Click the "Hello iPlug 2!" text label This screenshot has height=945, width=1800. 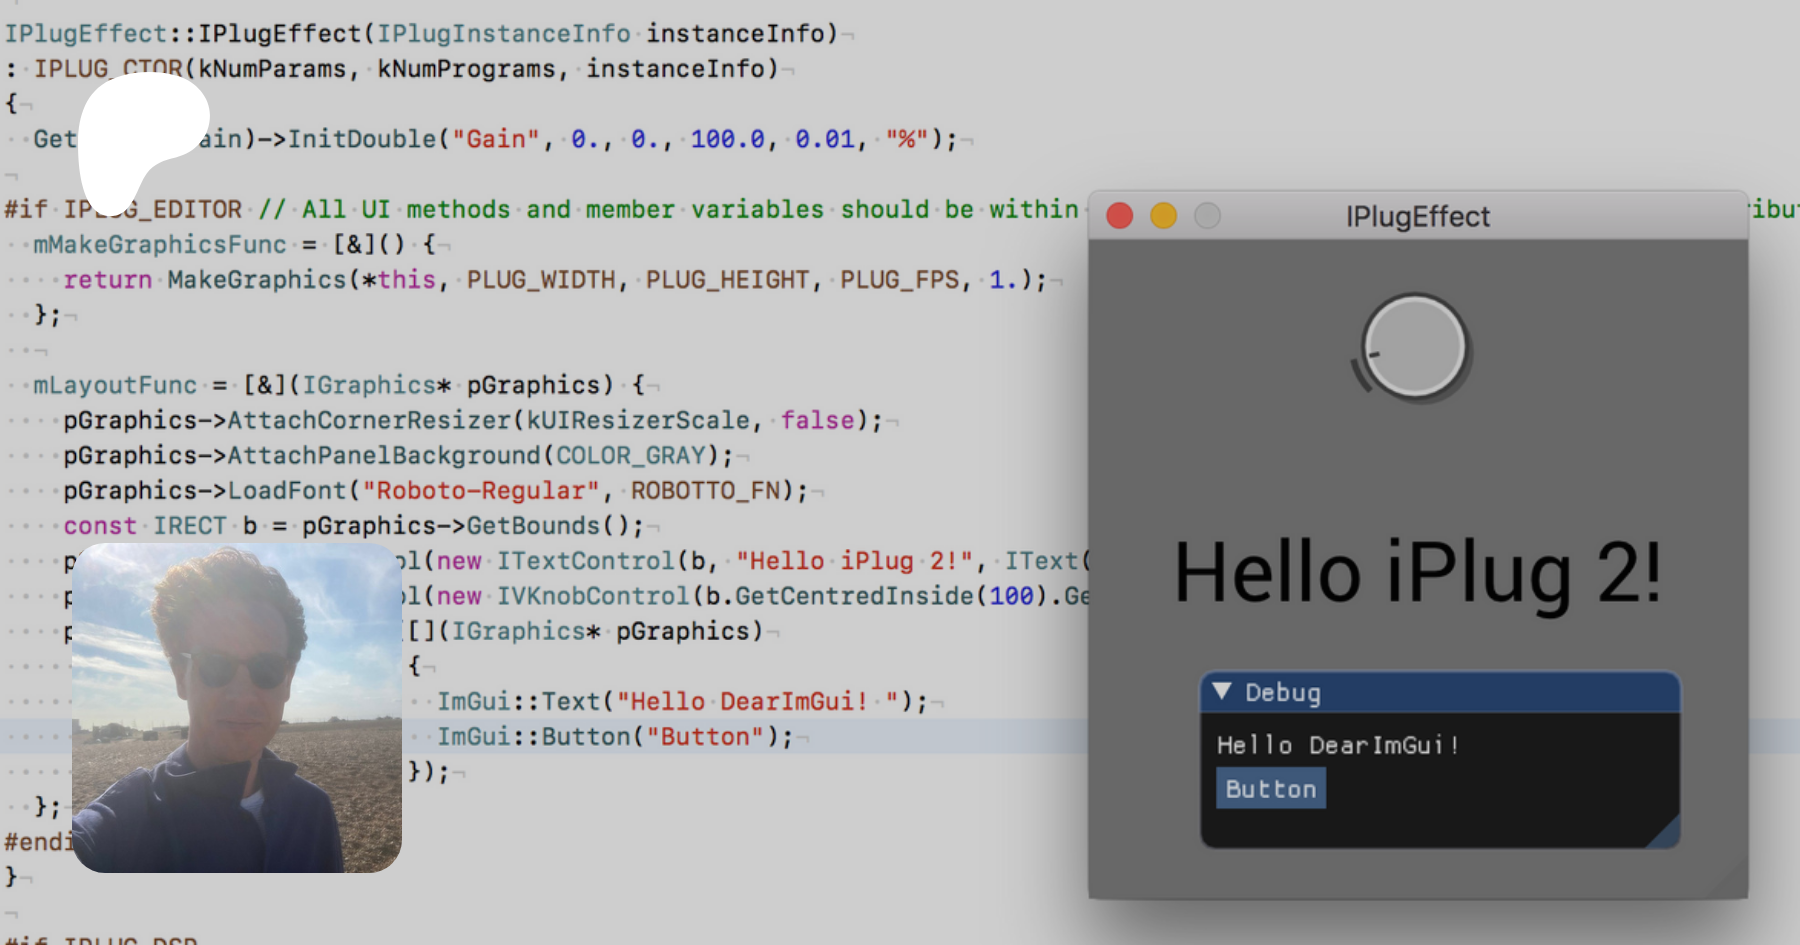[1417, 573]
